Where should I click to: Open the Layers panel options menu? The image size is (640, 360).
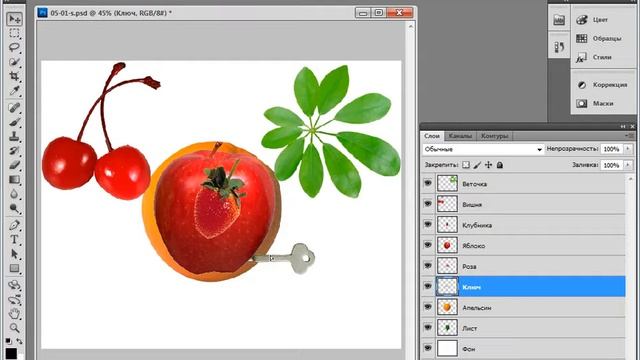point(629,136)
